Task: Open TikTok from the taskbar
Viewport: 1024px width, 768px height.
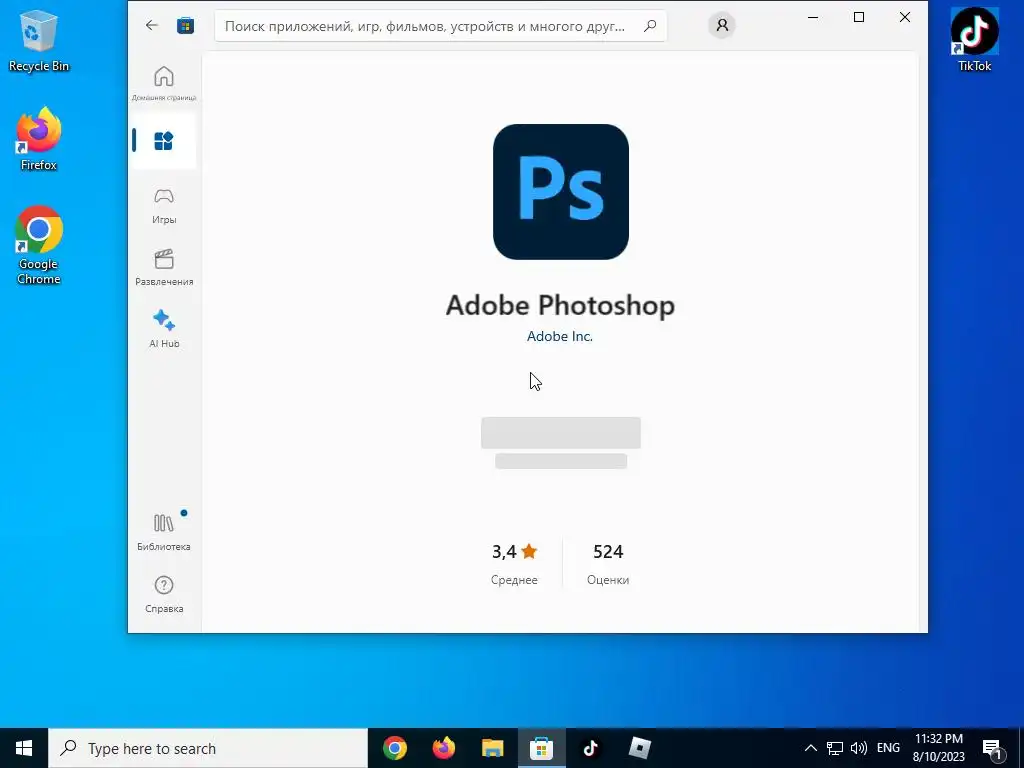Action: (x=590, y=748)
